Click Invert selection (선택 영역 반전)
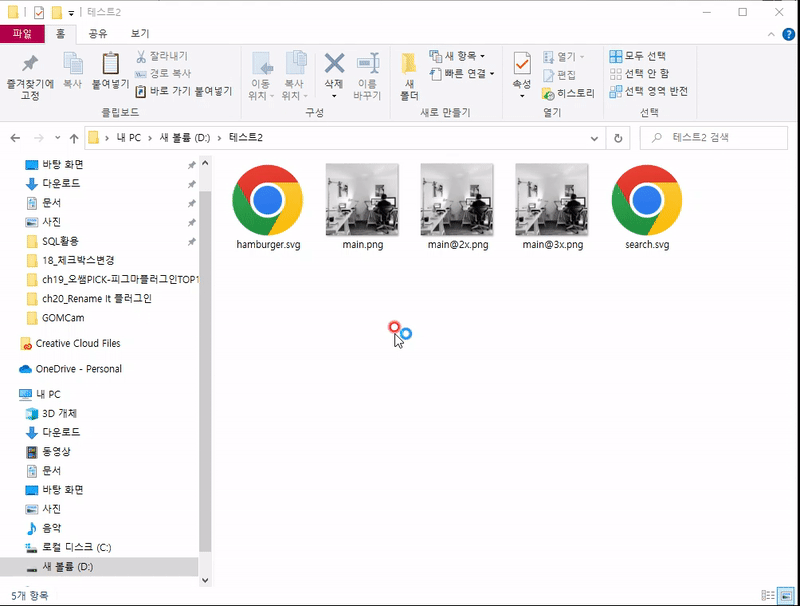 (x=649, y=91)
